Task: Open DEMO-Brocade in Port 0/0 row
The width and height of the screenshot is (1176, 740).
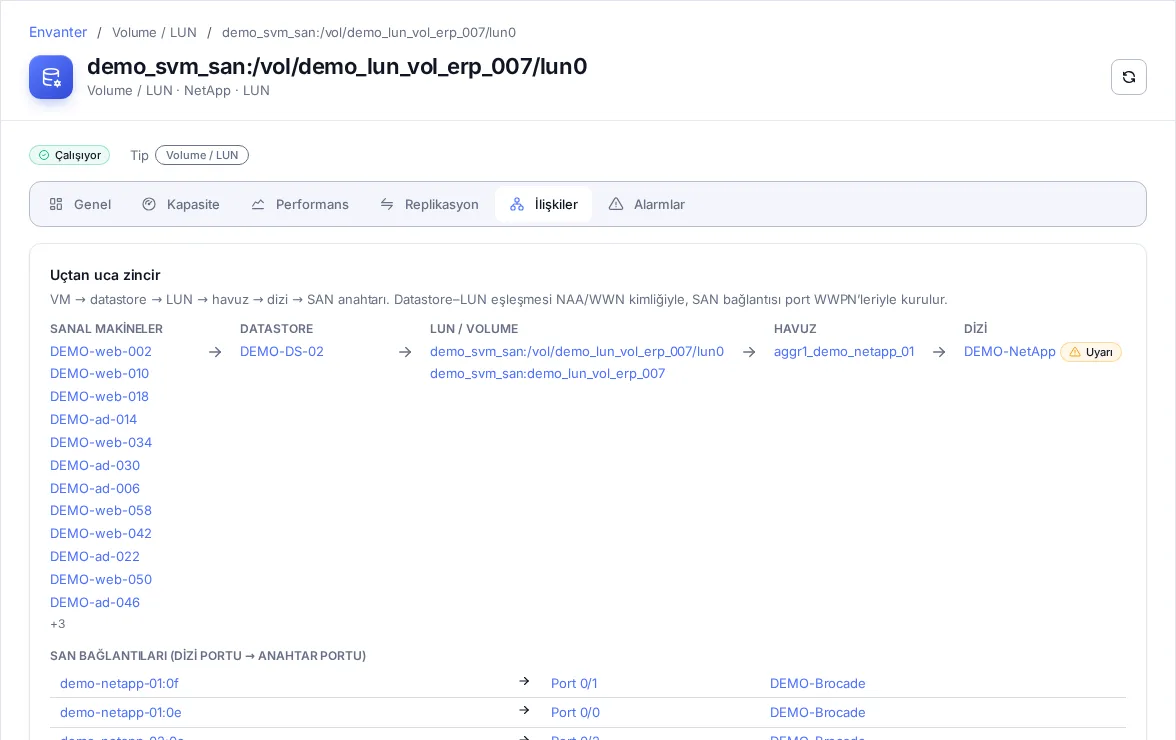Action: click(818, 713)
